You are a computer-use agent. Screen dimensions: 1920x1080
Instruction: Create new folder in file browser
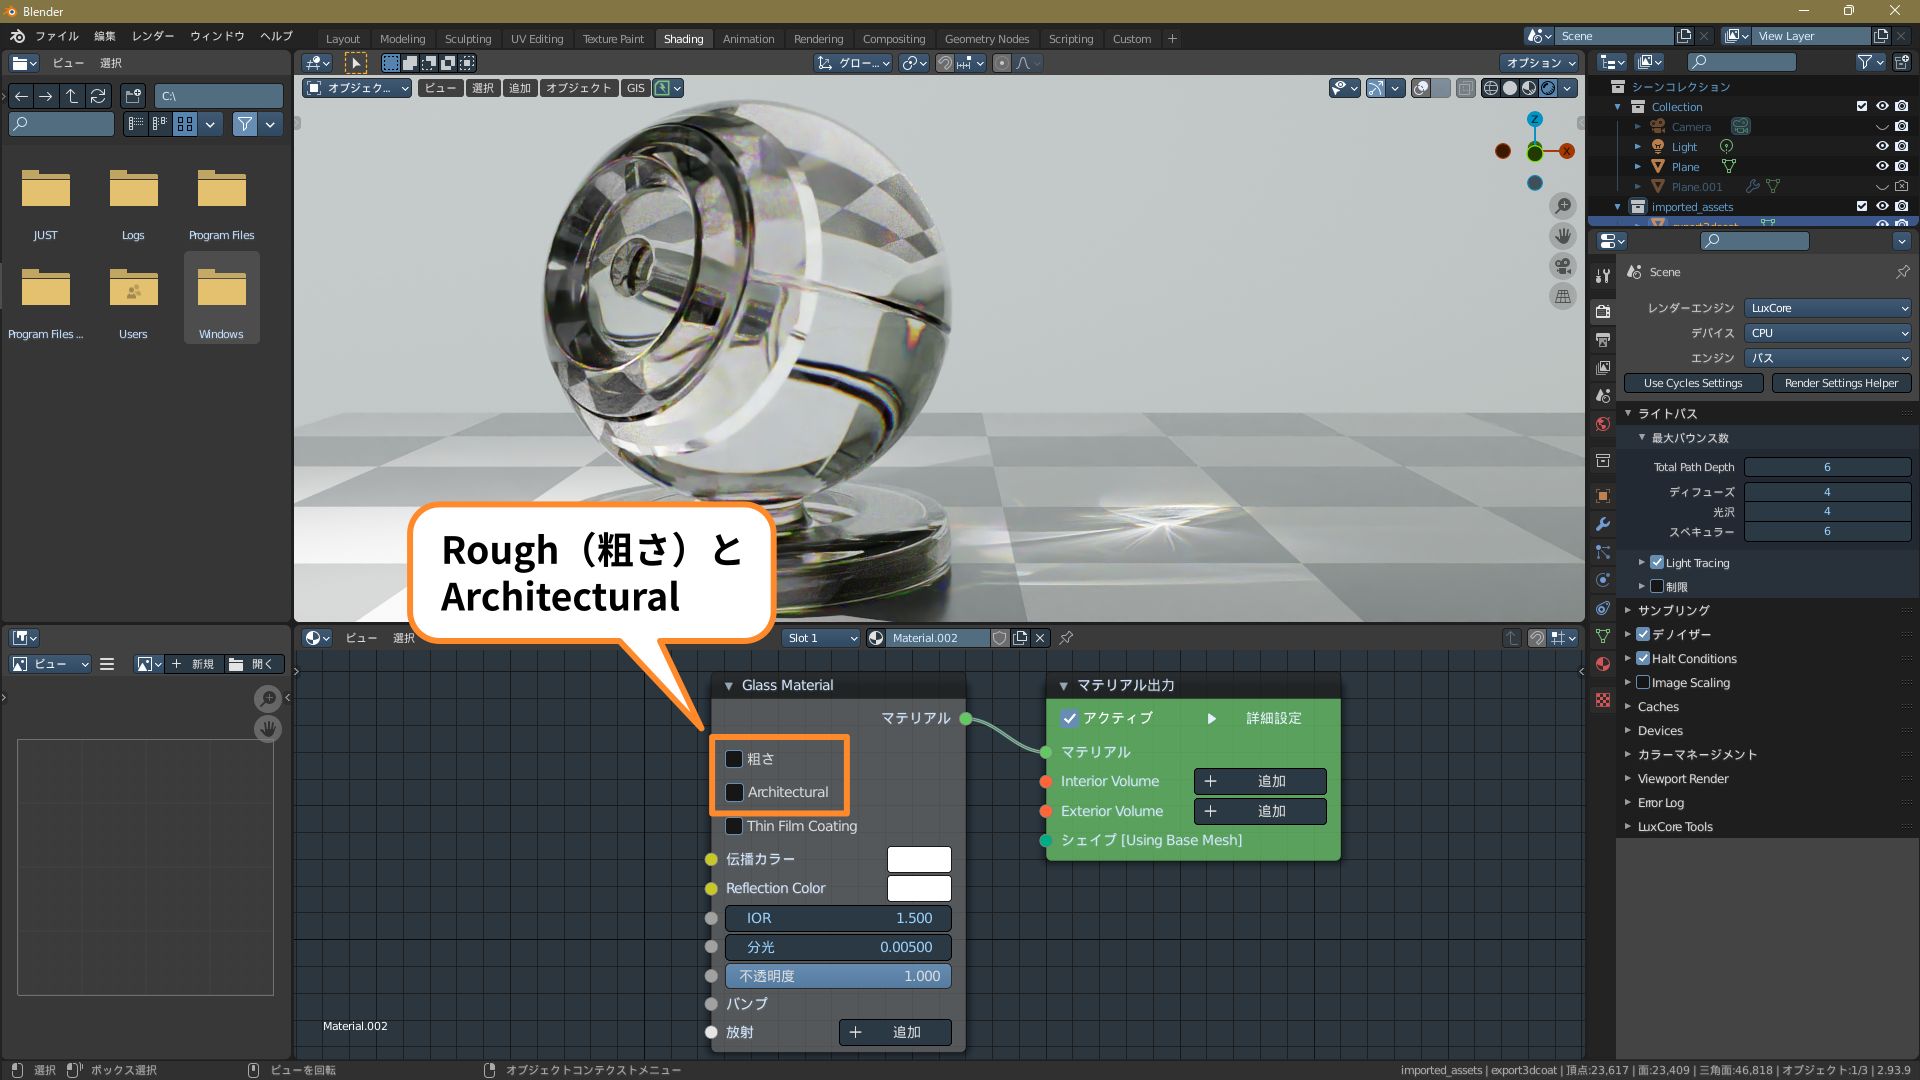[x=133, y=96]
